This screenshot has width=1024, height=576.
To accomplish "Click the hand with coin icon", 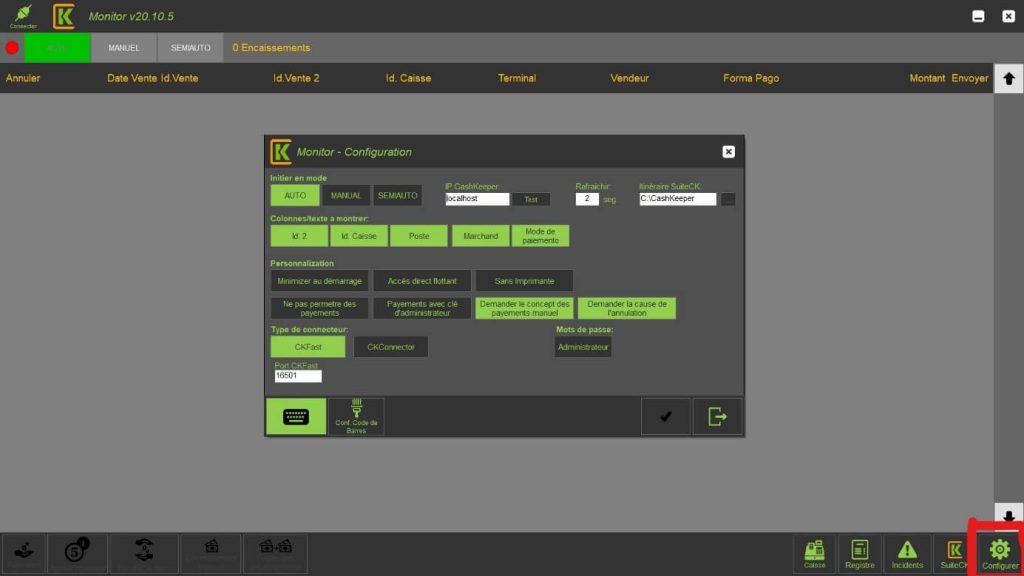I will 24,553.
